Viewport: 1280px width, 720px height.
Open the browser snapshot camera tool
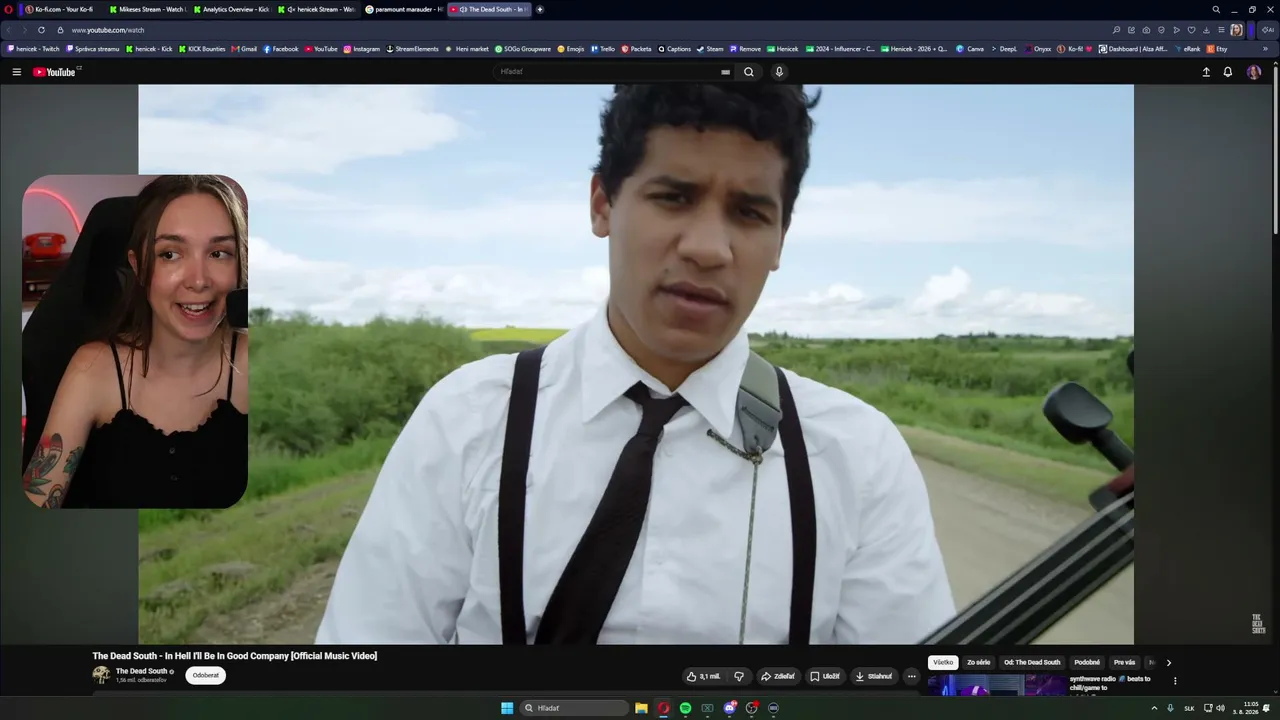tap(1146, 30)
